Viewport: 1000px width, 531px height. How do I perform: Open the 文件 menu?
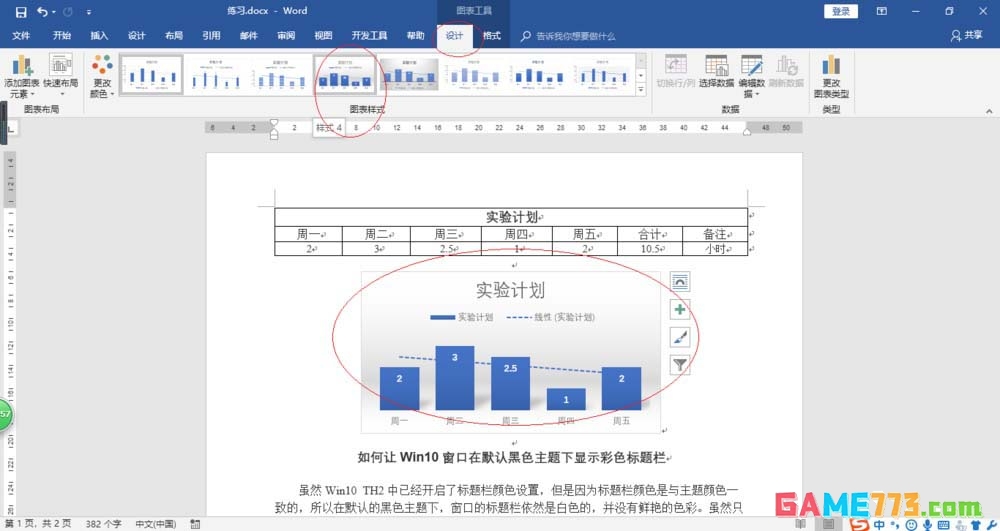21,36
